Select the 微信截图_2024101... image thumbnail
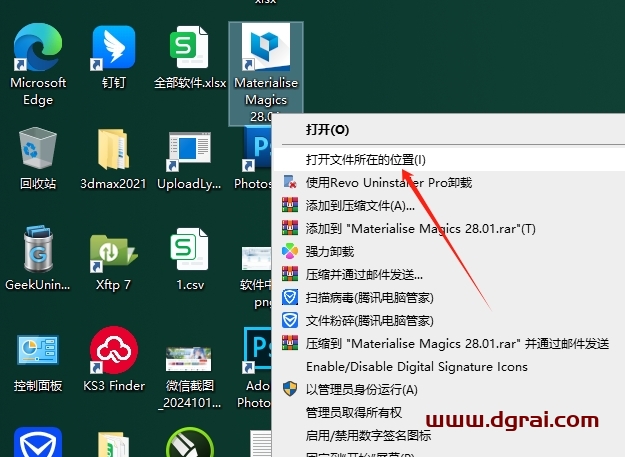Viewport: 625px width, 457px height. pyautogui.click(x=189, y=359)
